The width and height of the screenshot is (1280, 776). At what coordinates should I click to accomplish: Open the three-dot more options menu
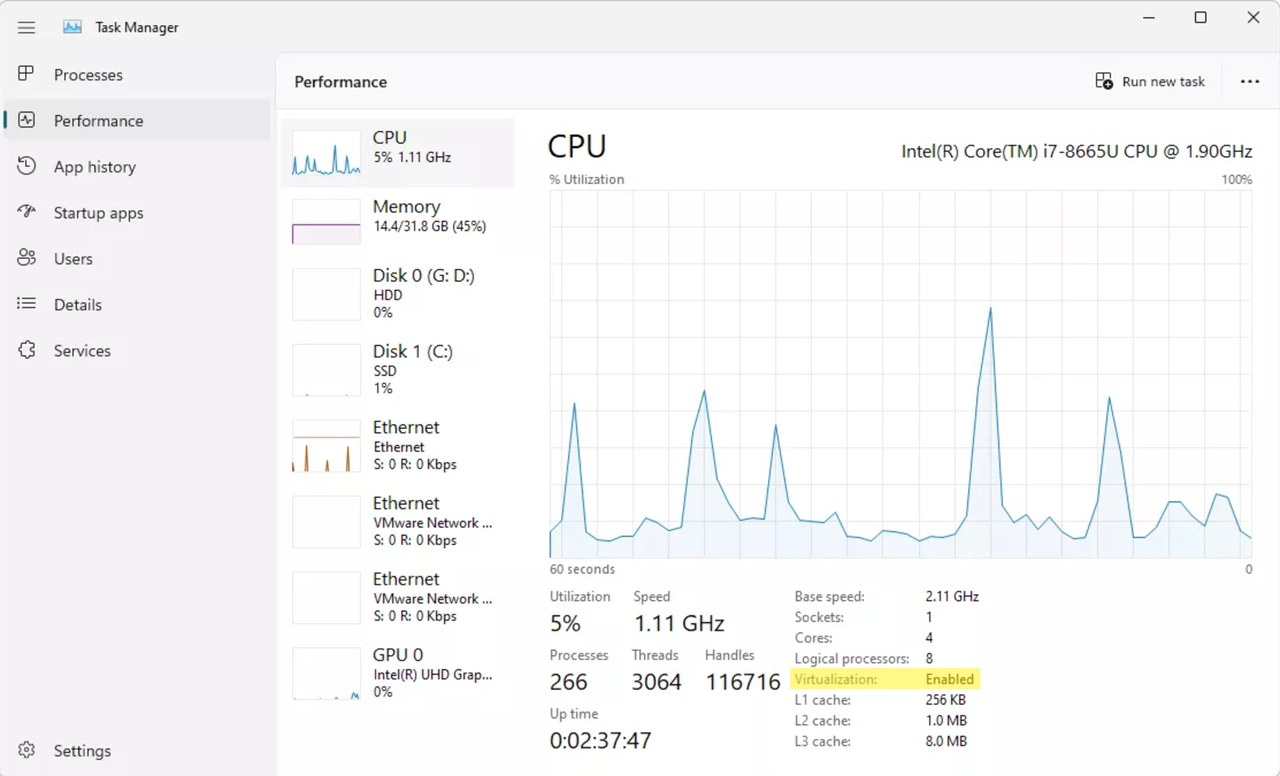(x=1249, y=82)
